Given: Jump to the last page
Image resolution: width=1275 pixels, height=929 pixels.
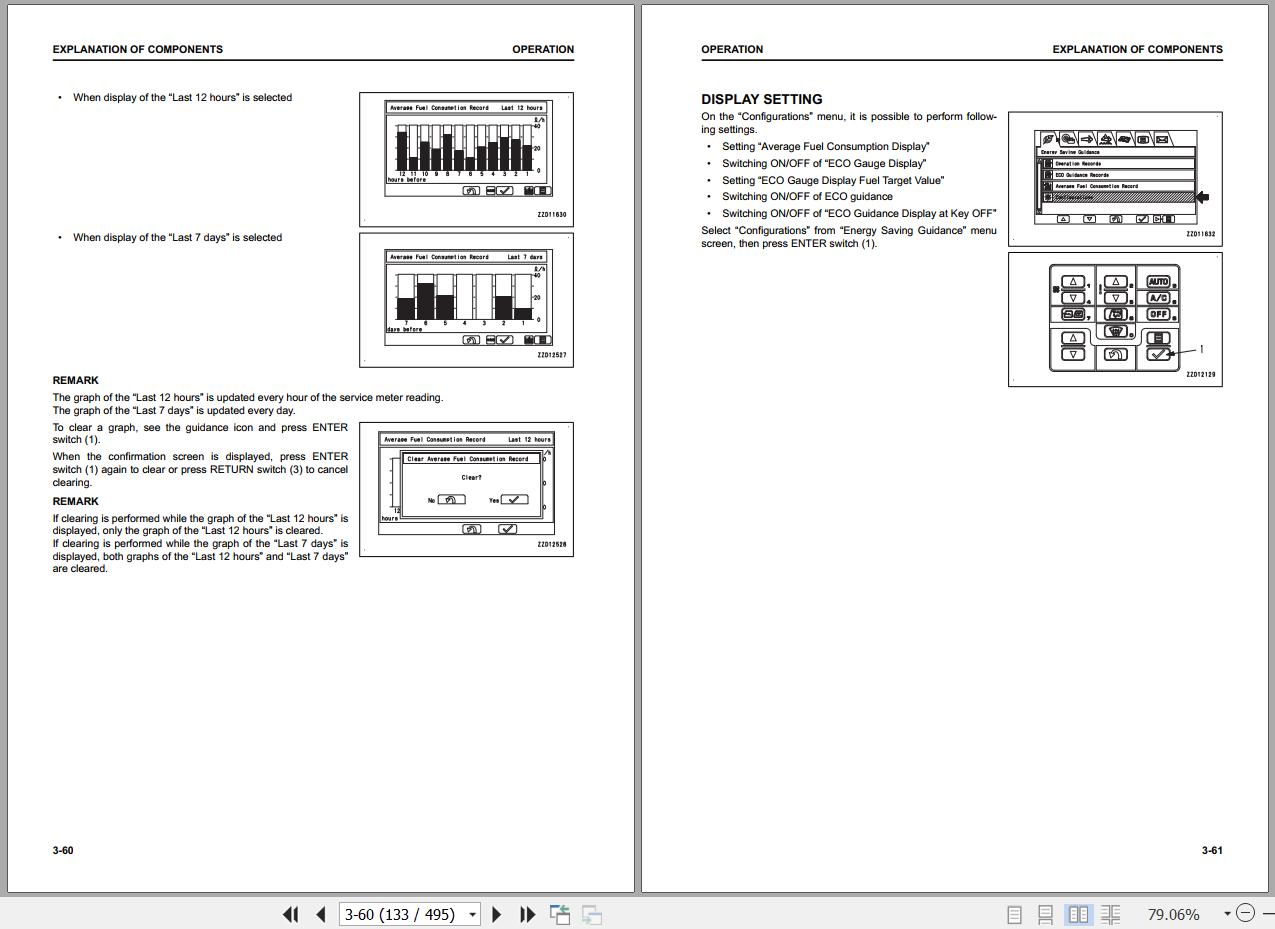Looking at the screenshot, I should 527,914.
